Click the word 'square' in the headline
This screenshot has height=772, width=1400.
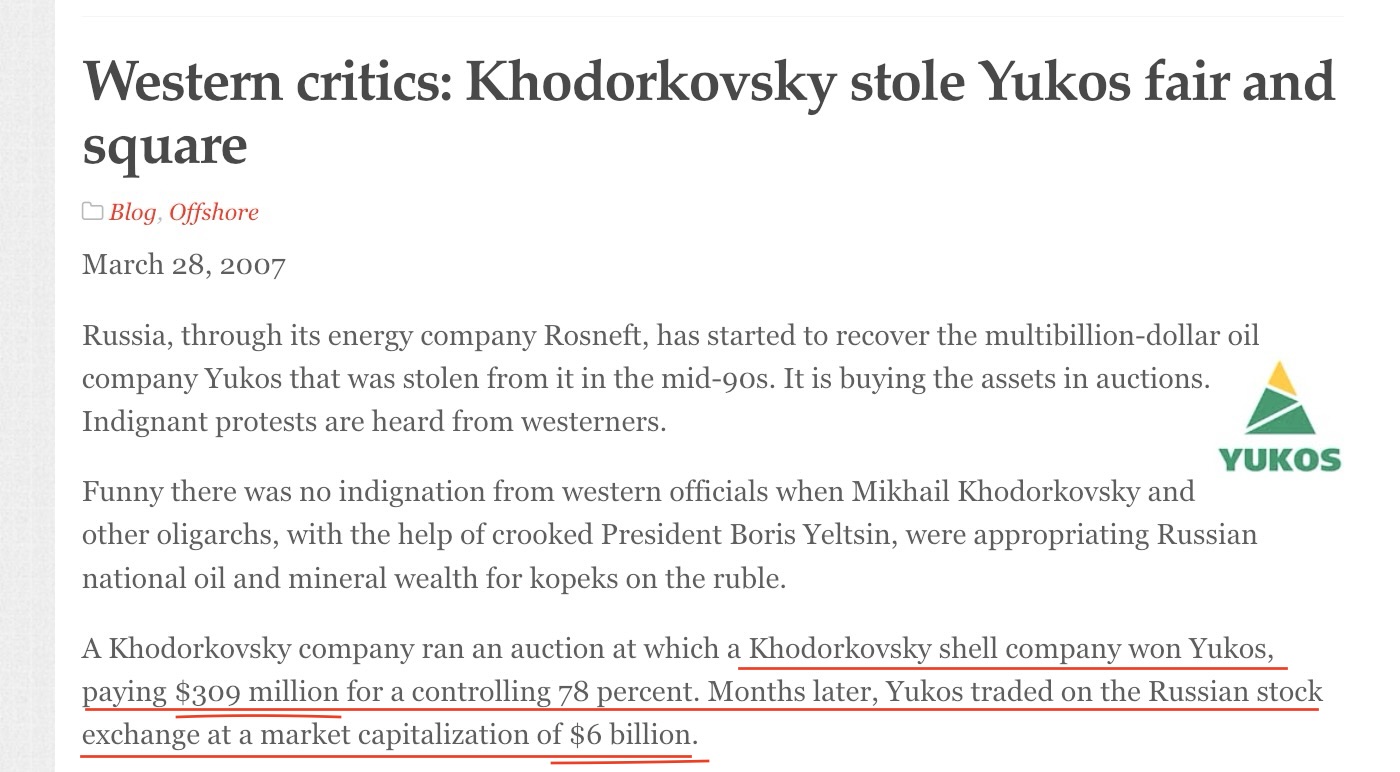coord(164,146)
